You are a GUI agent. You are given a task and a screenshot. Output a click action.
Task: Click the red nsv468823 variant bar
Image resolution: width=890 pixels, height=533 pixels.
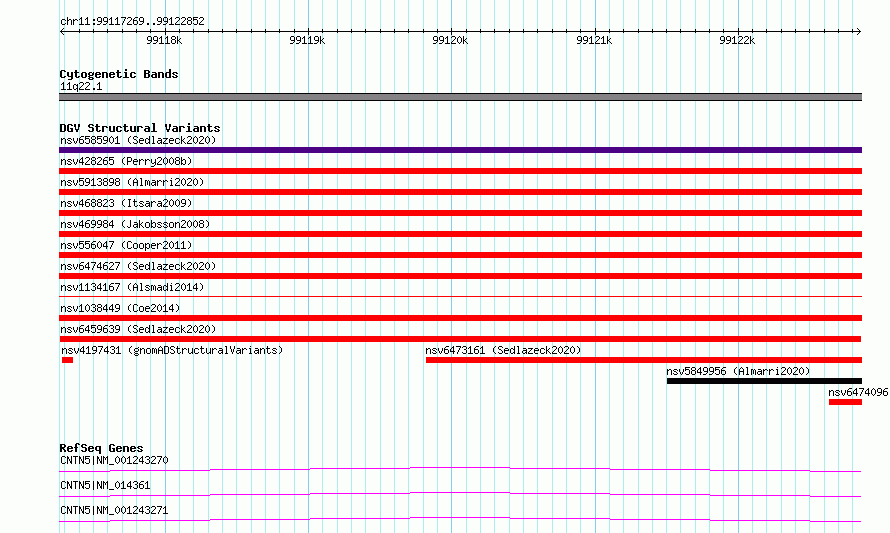pyautogui.click(x=460, y=213)
